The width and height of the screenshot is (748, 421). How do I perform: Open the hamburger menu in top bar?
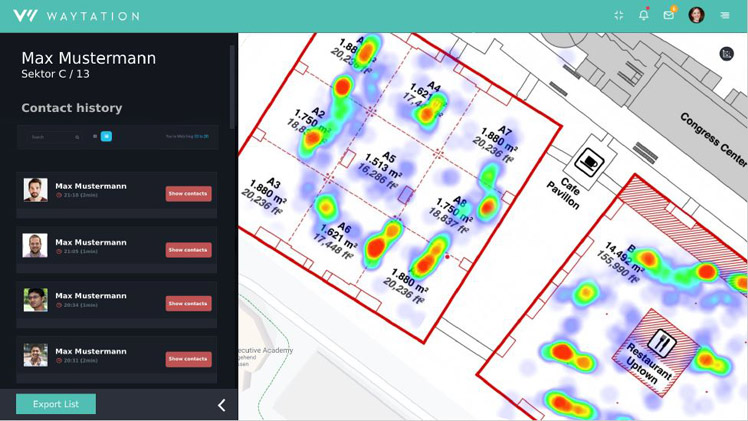tap(725, 15)
